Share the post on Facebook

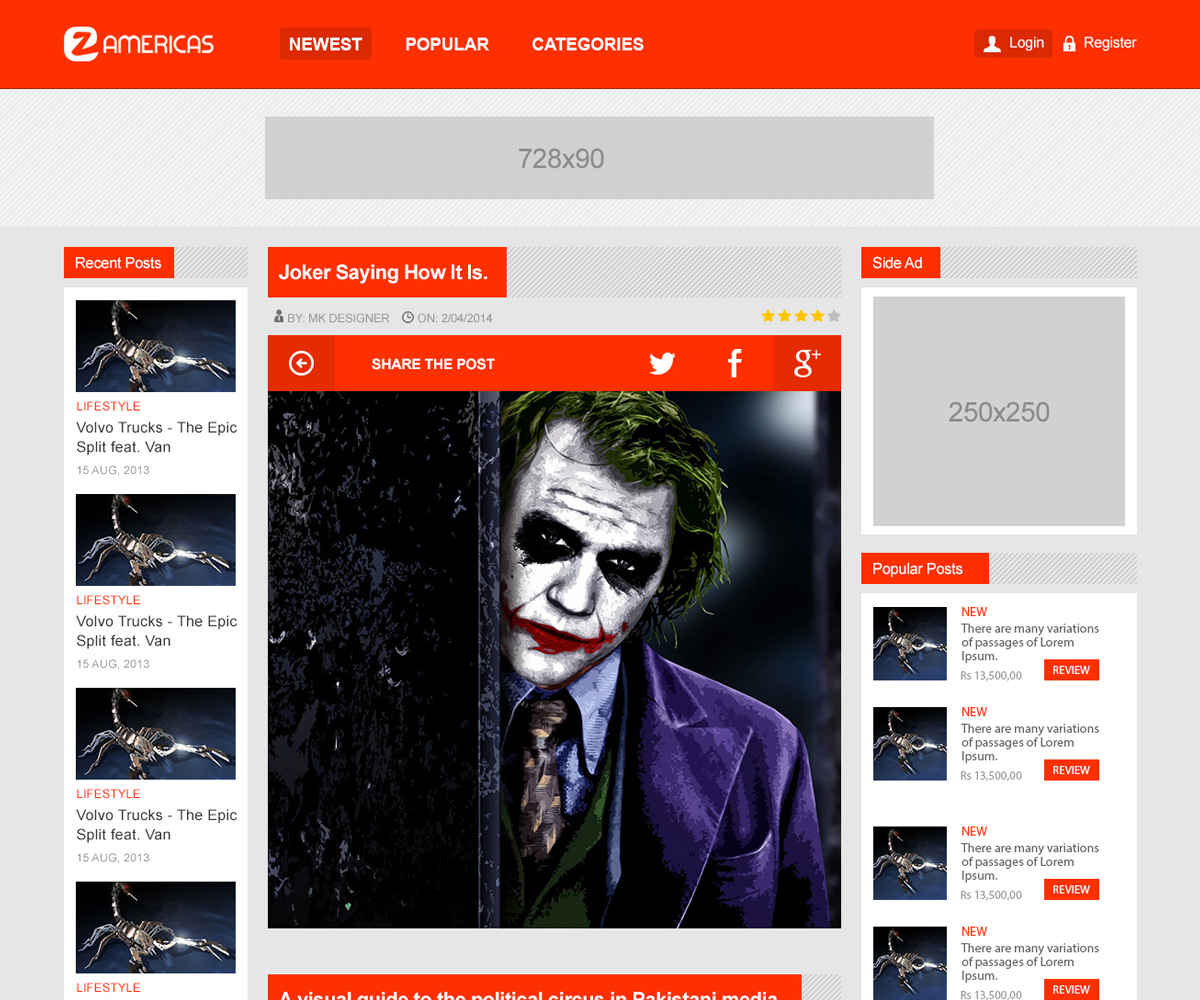click(x=734, y=363)
